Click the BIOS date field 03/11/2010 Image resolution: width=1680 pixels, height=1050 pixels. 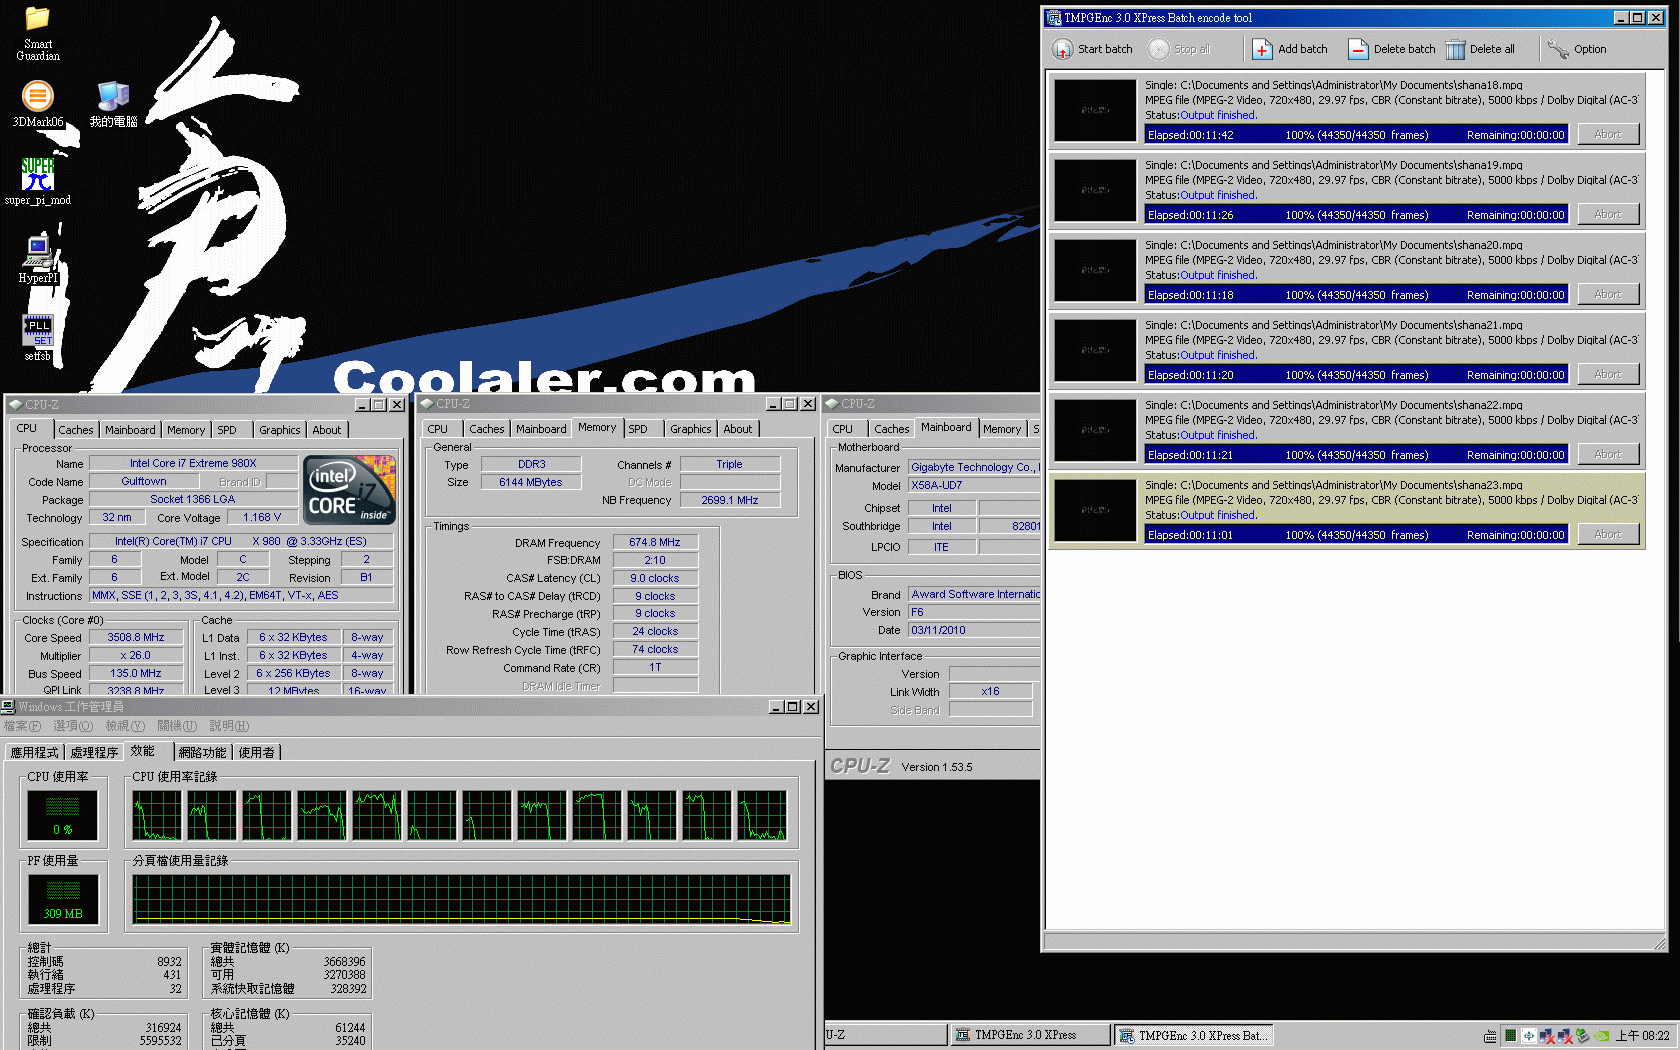(974, 630)
